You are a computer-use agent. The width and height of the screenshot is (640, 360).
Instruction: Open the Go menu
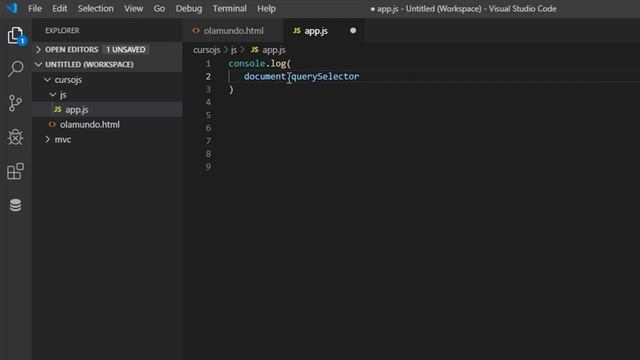pyautogui.click(x=159, y=9)
